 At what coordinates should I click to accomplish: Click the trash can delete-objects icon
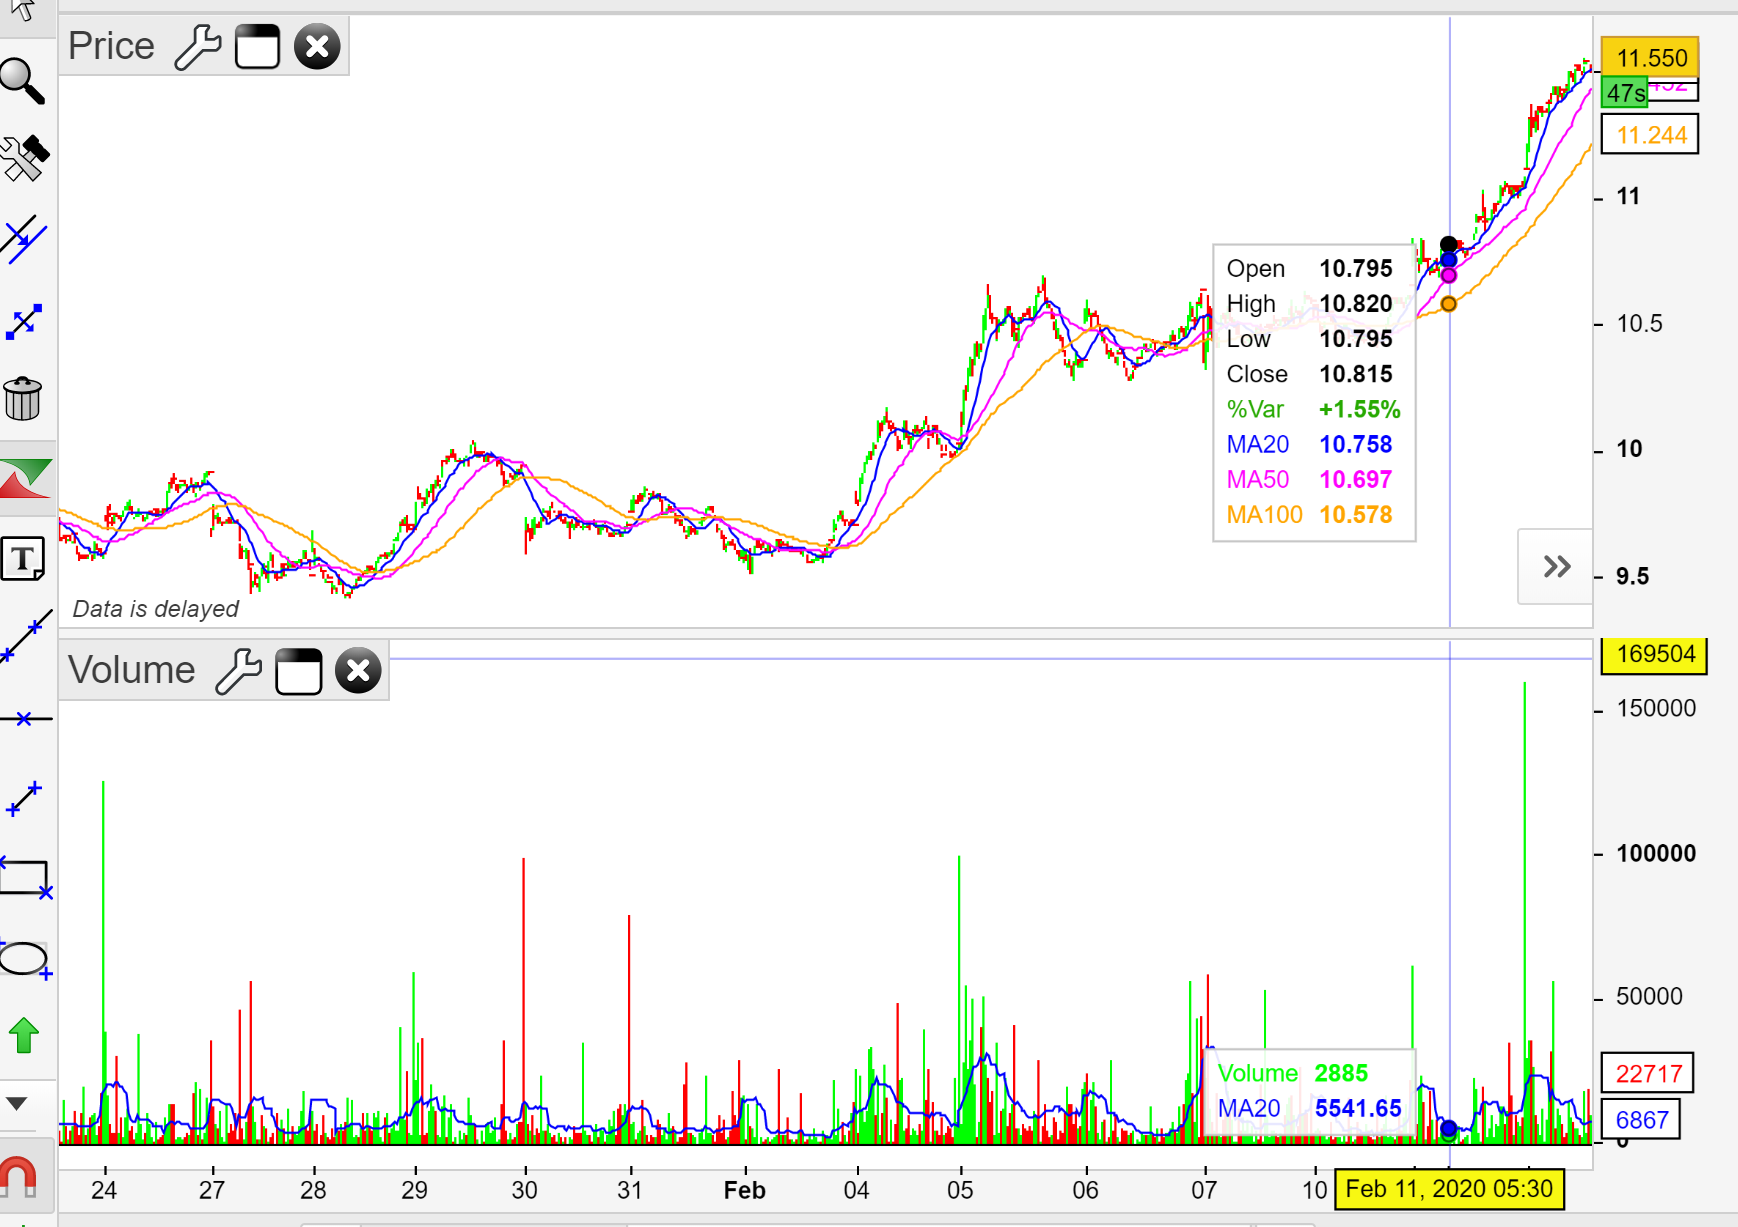coord(23,399)
